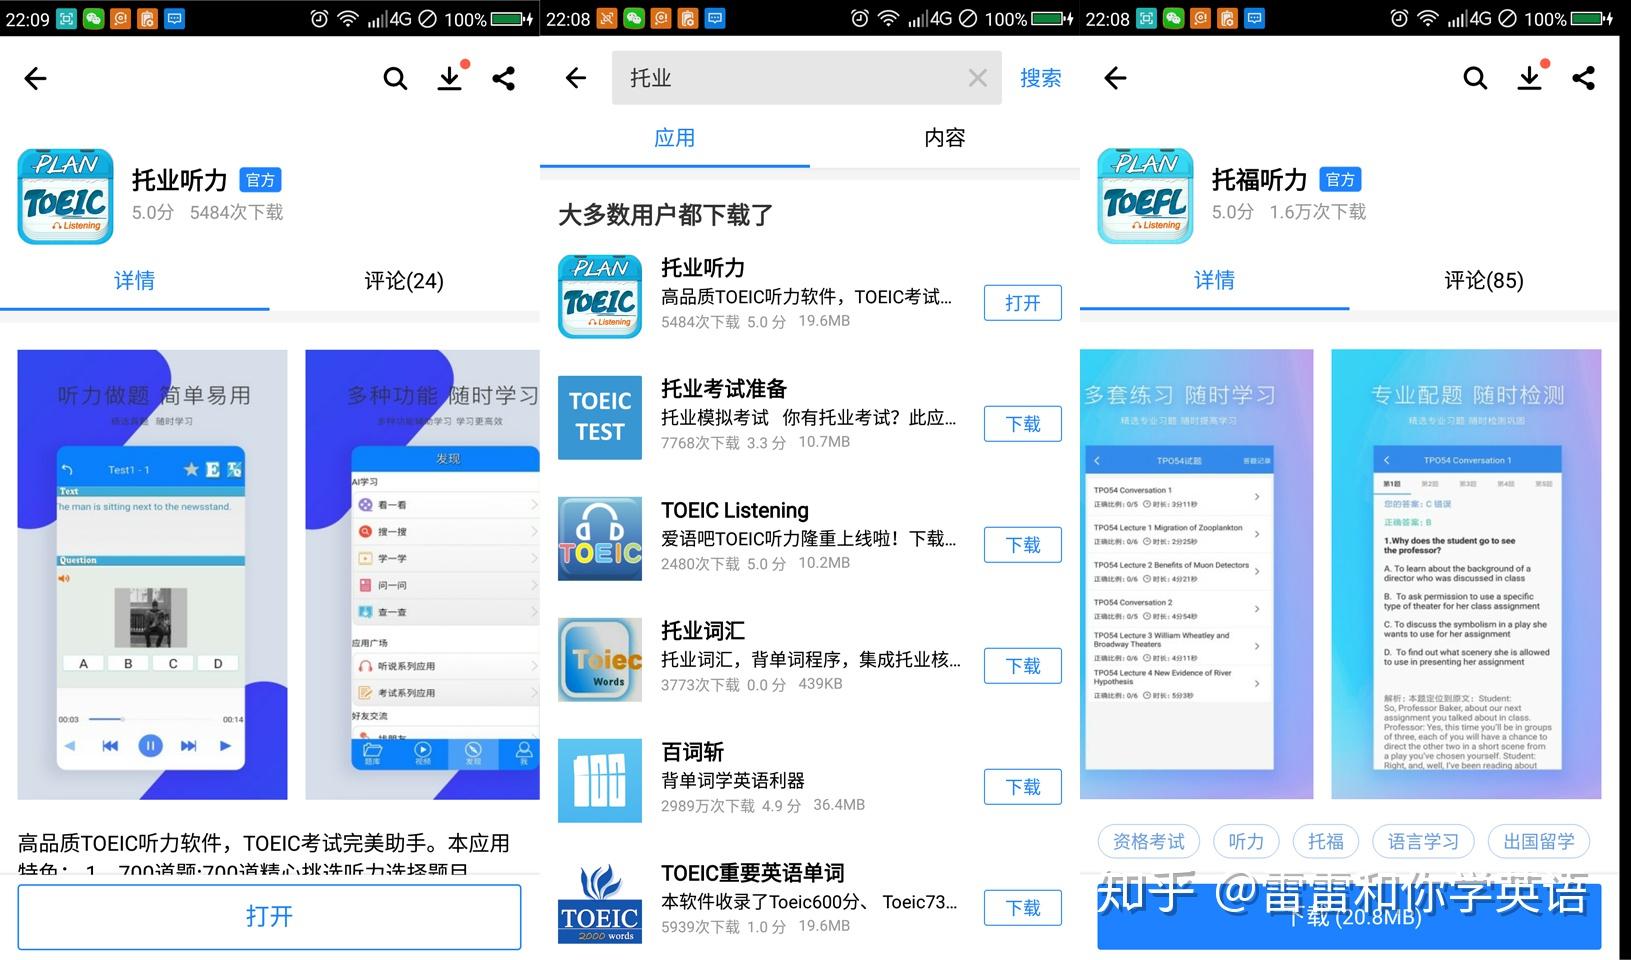This screenshot has height=960, width=1631.
Task: View the 多套练习 随时学习 screenshot
Action: (x=1197, y=574)
